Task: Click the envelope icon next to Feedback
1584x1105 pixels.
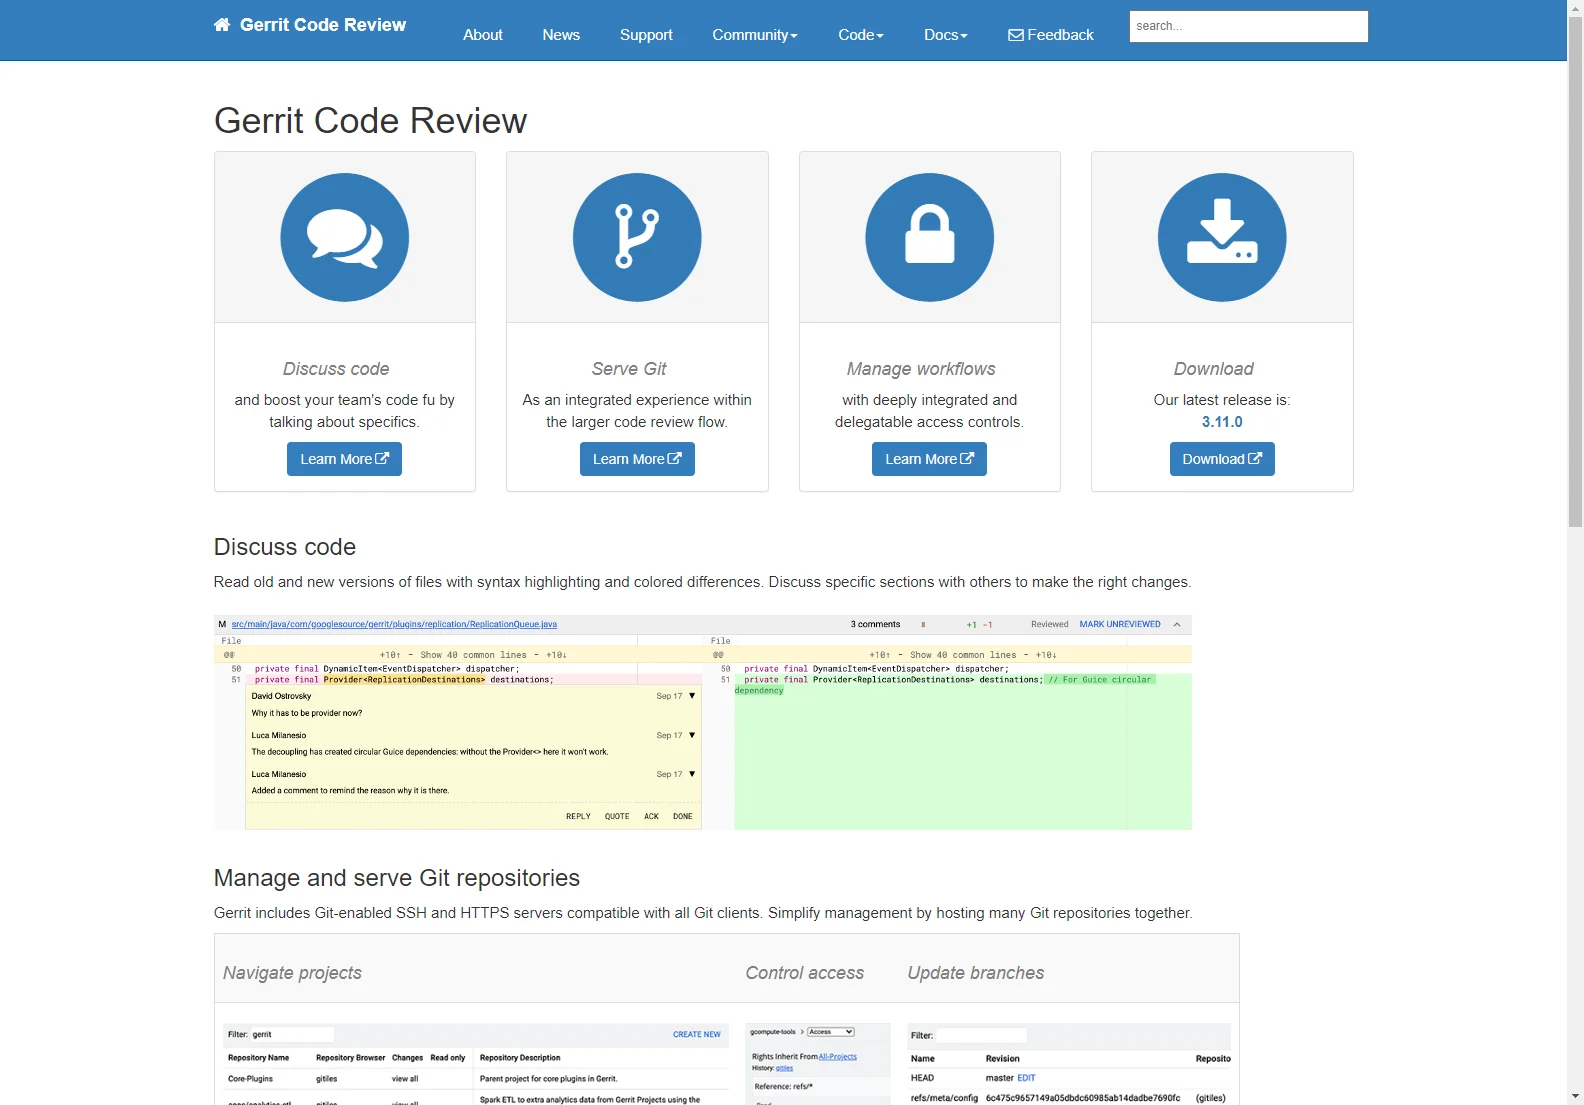Action: point(1016,35)
